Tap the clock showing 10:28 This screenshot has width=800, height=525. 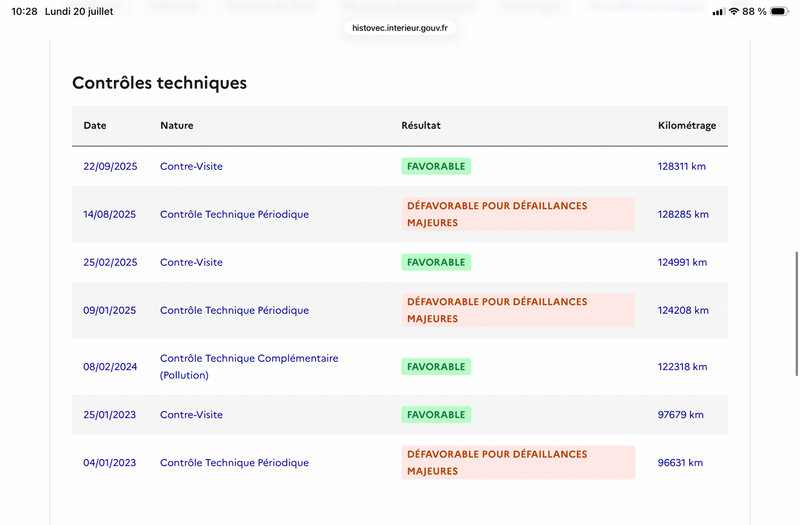(x=24, y=11)
